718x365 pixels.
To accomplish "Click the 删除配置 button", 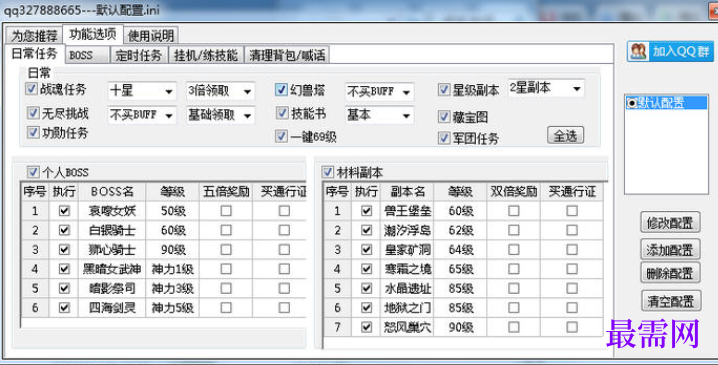I will click(x=670, y=273).
